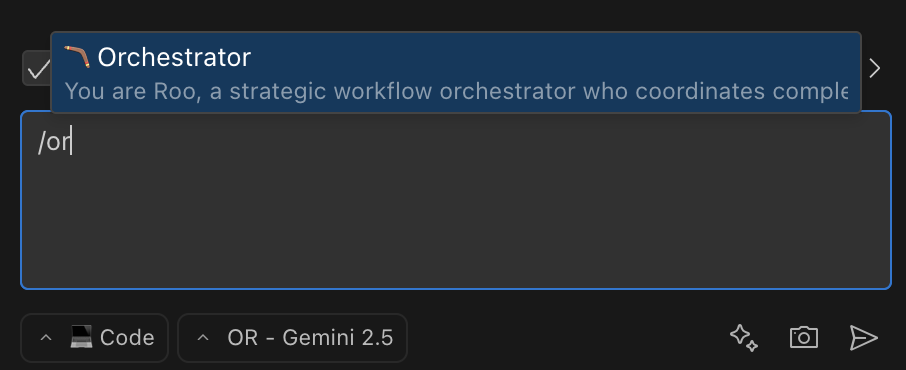
Task: Click the laptop icon in the mode selector
Action: coord(81,337)
